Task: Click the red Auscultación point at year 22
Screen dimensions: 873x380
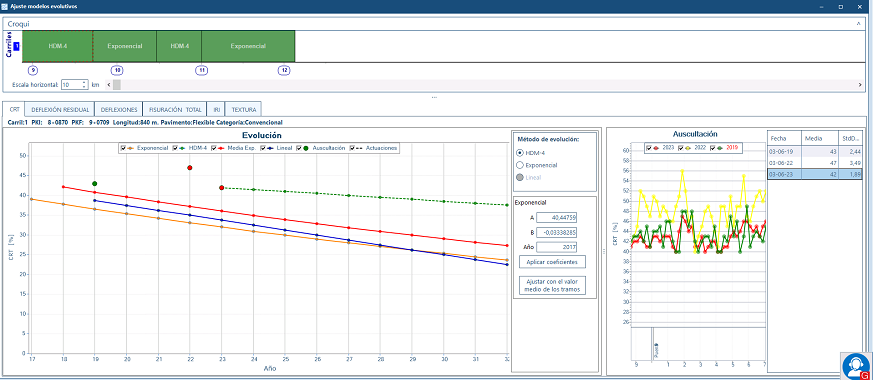Action: tap(190, 167)
